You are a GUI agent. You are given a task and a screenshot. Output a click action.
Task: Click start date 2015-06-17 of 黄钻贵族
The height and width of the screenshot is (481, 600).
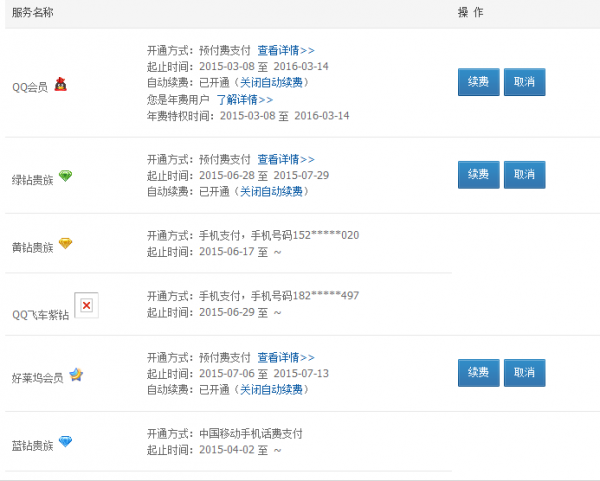[227, 251]
